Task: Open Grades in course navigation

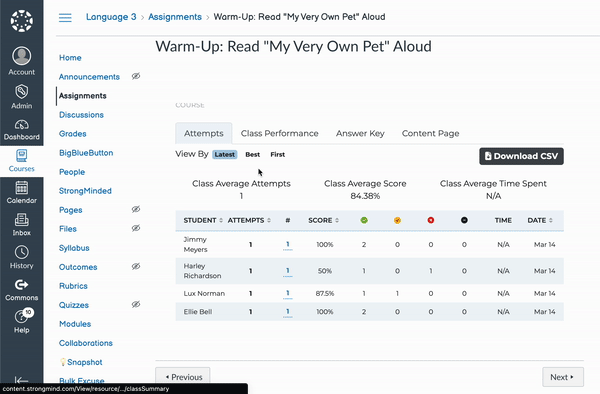Action: 73,134
